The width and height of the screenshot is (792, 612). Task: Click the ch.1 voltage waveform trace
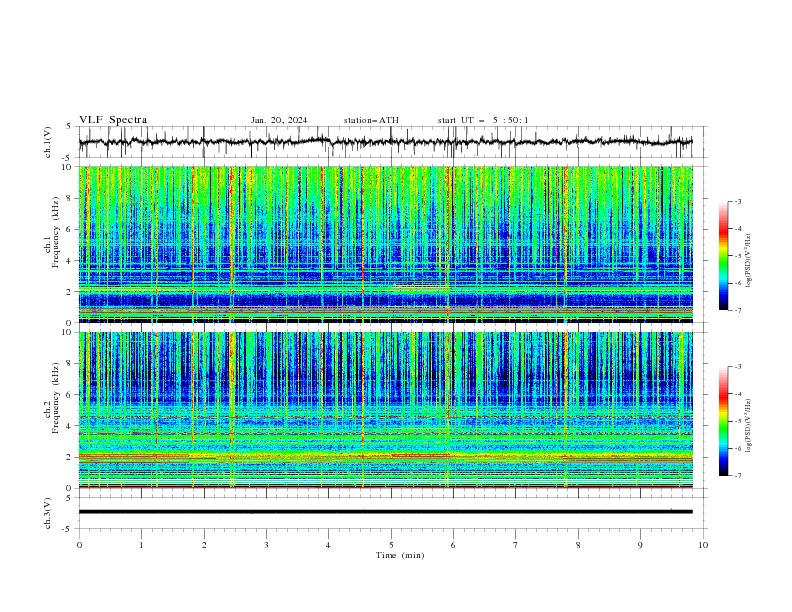point(385,142)
